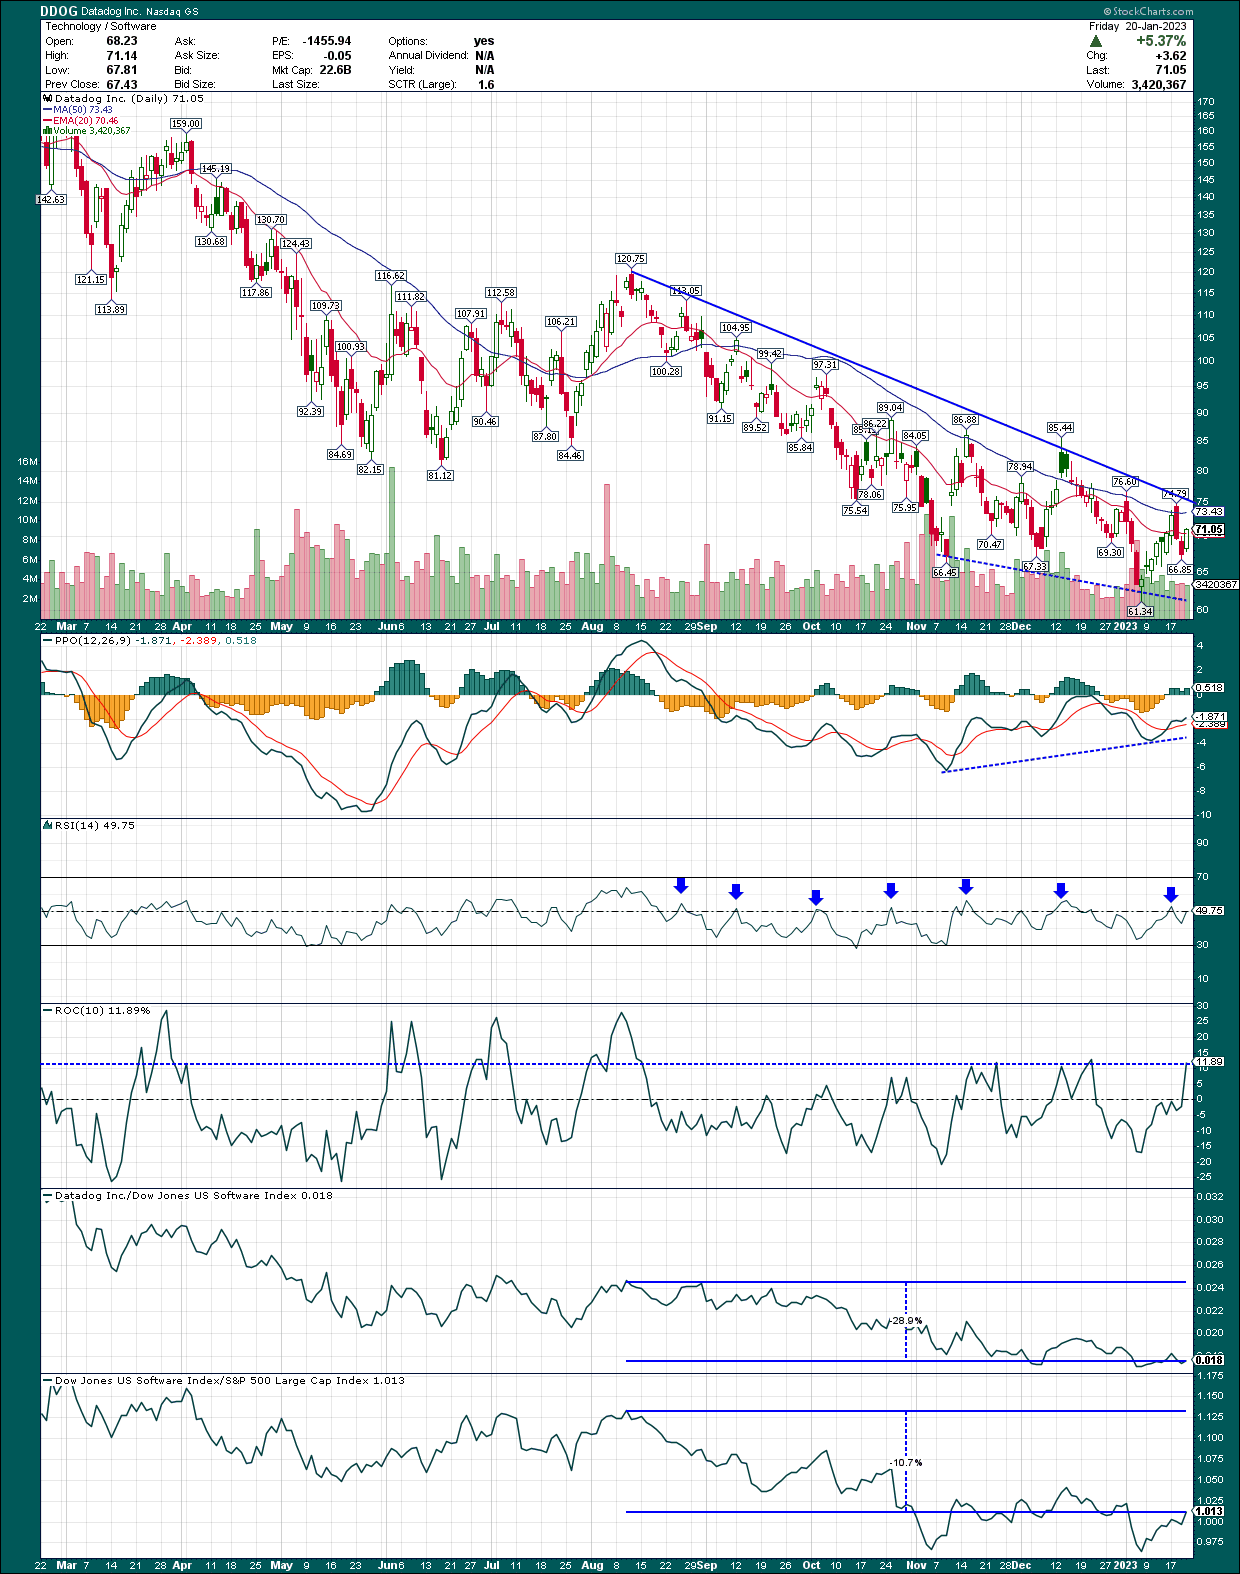This screenshot has width=1240, height=1574.
Task: Click the 100.28 price label
Action: coord(666,372)
